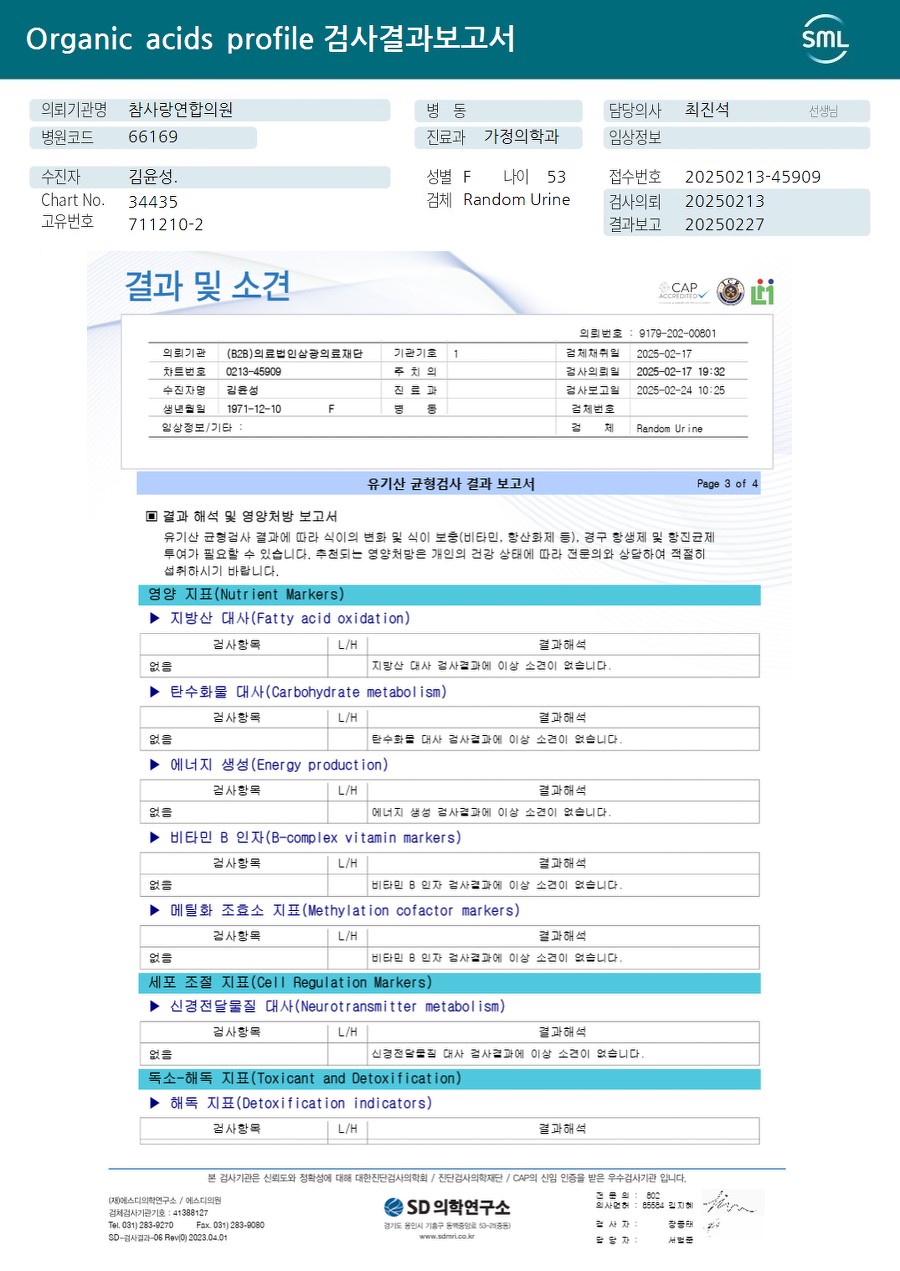This screenshot has height=1271, width=900.
Task: Click the square bullet before 결과 해석
Action: [152, 517]
